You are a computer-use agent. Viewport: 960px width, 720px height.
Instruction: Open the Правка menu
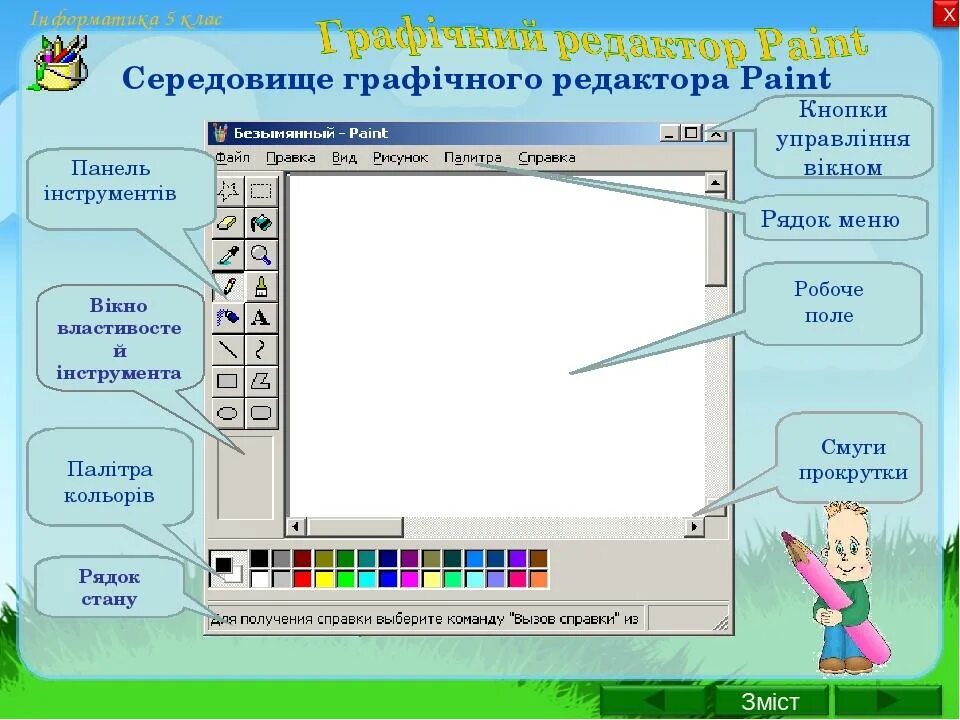click(x=291, y=157)
